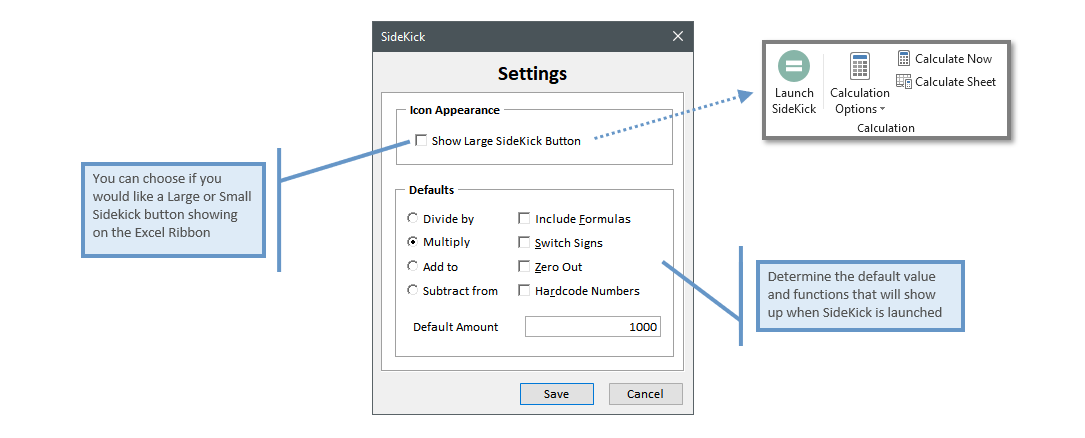This screenshot has width=1085, height=438.
Task: Check the Zero Out checkbox
Action: coord(524,266)
